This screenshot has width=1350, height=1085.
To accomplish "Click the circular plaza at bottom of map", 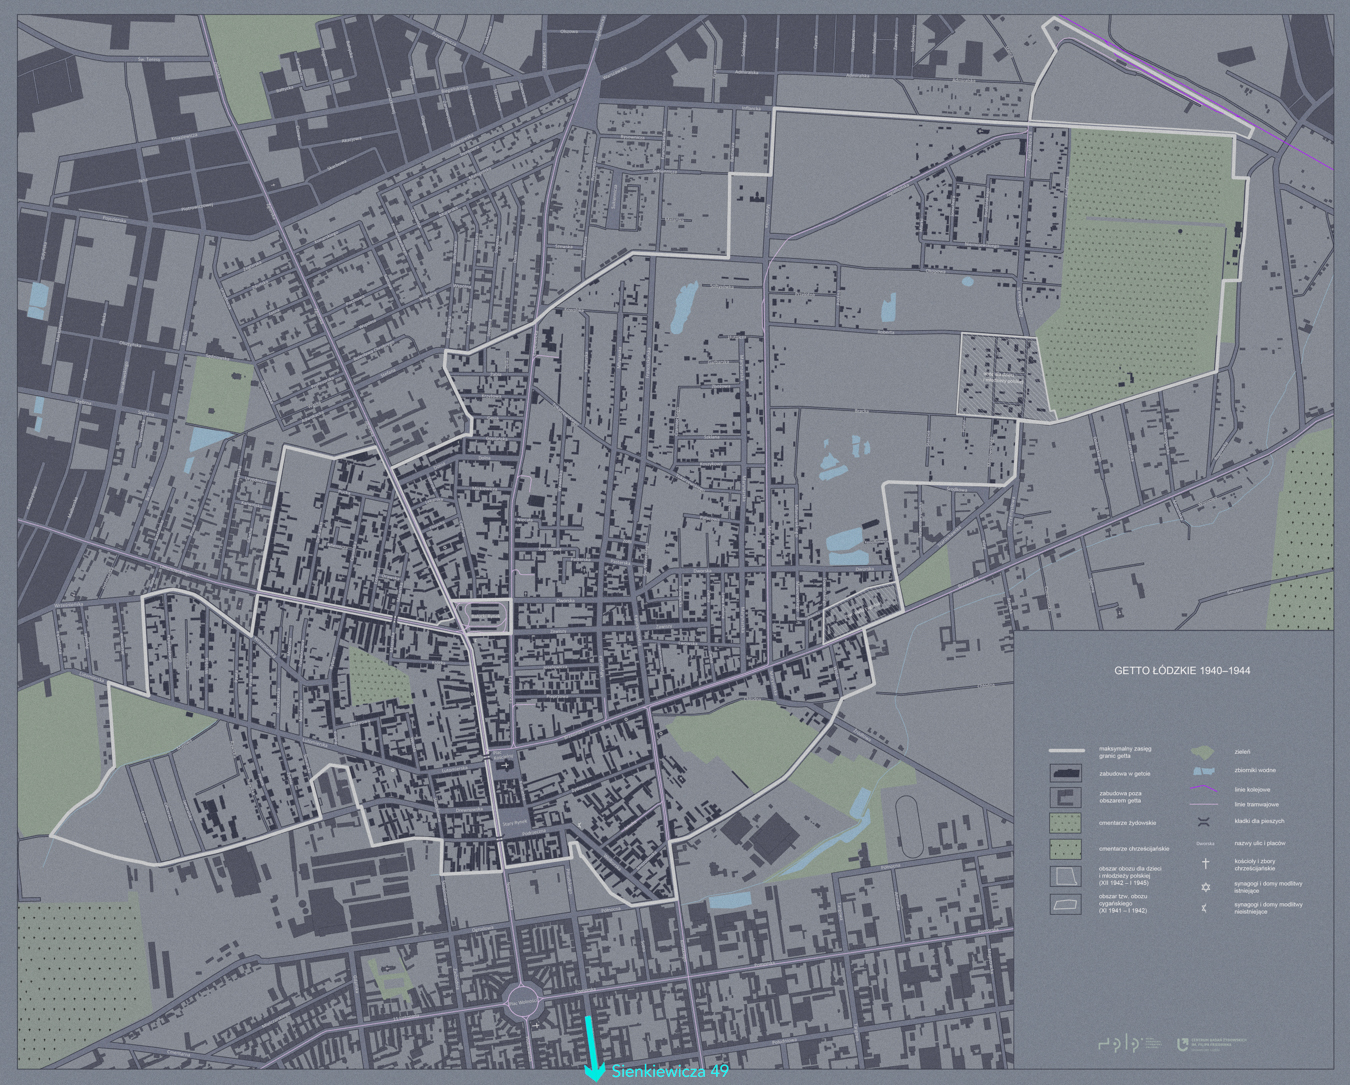I will 522,1001.
